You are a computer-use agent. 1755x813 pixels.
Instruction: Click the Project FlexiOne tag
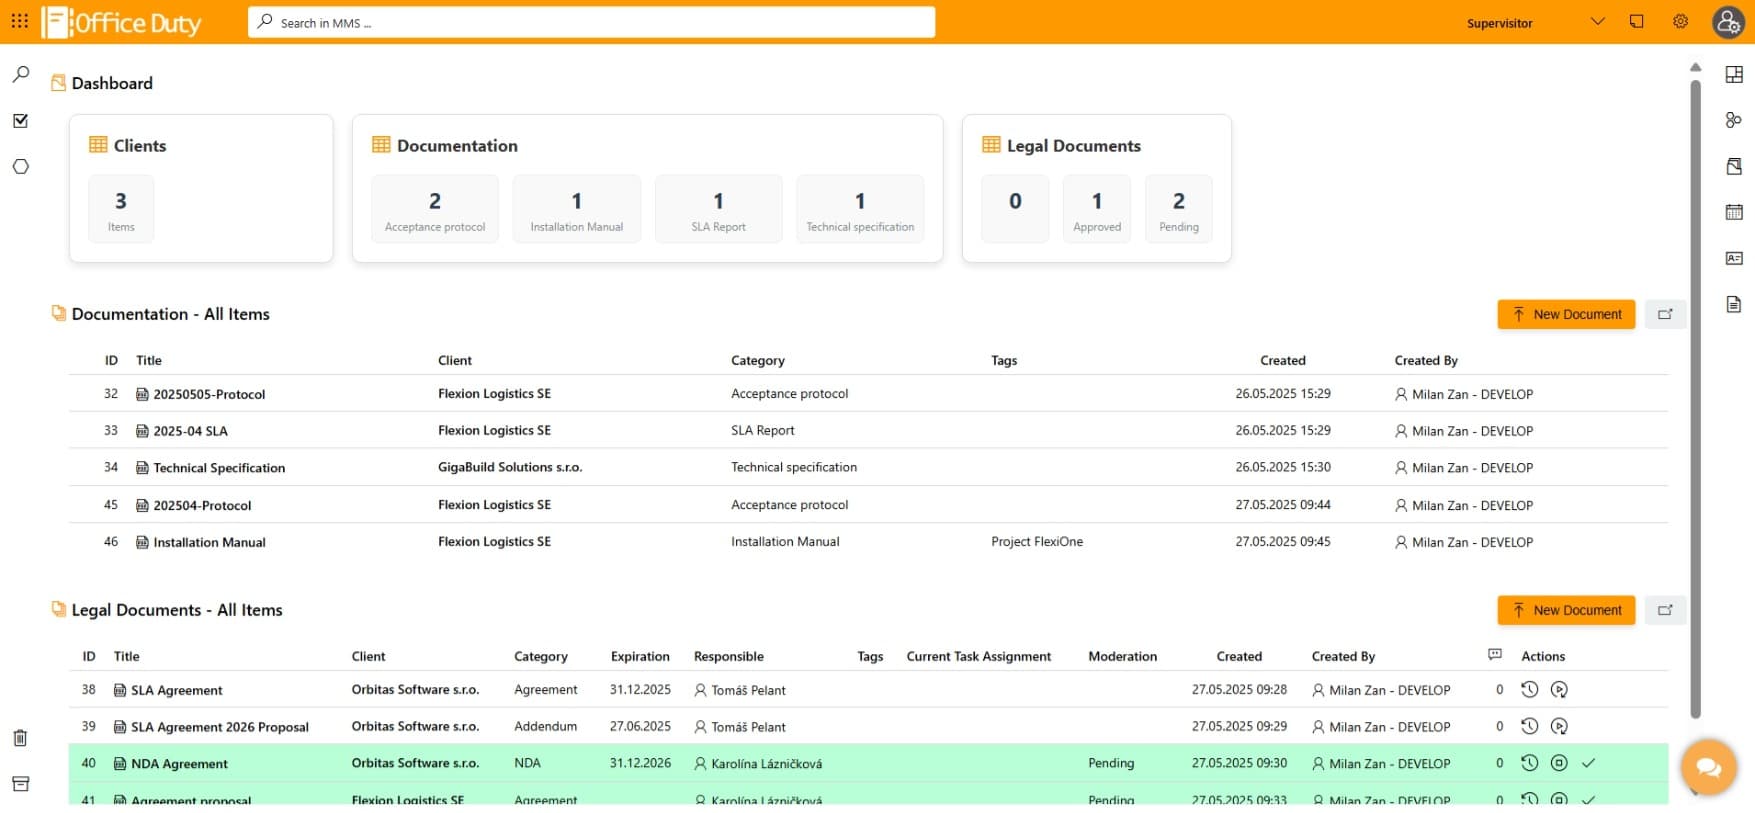coord(1037,541)
